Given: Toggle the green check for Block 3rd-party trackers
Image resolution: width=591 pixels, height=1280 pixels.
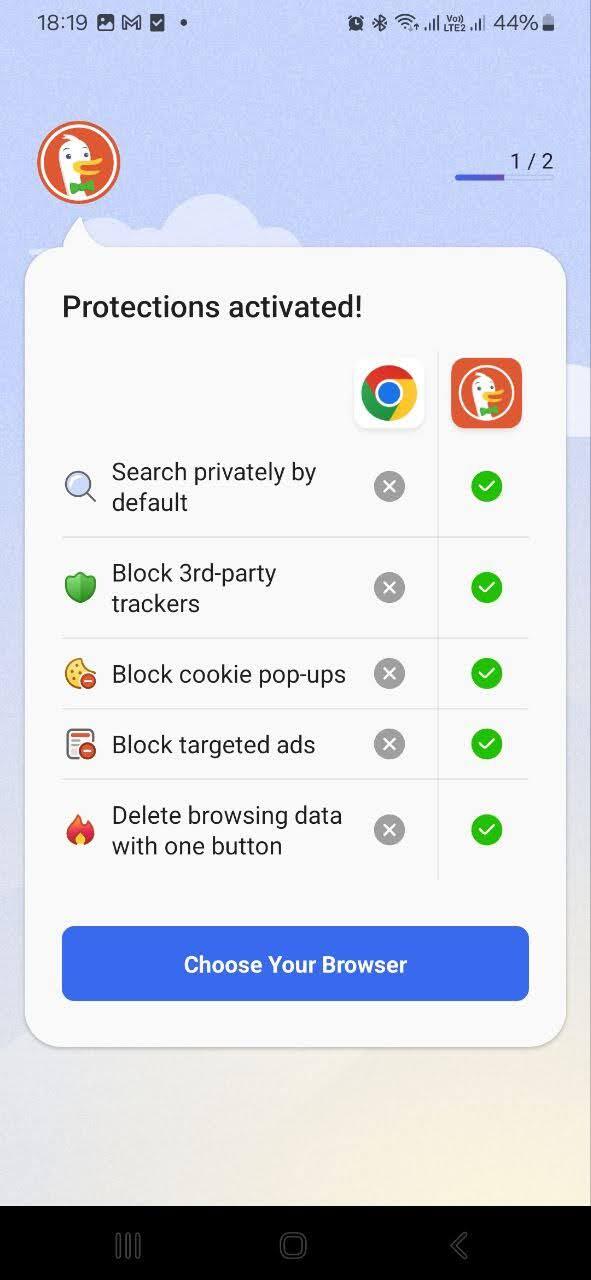Looking at the screenshot, I should [x=486, y=587].
